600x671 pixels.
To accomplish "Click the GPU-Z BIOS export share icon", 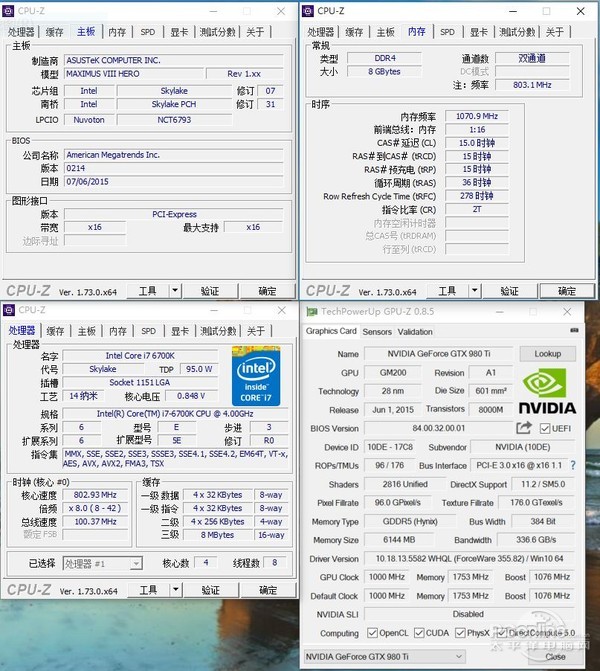I will coord(524,428).
